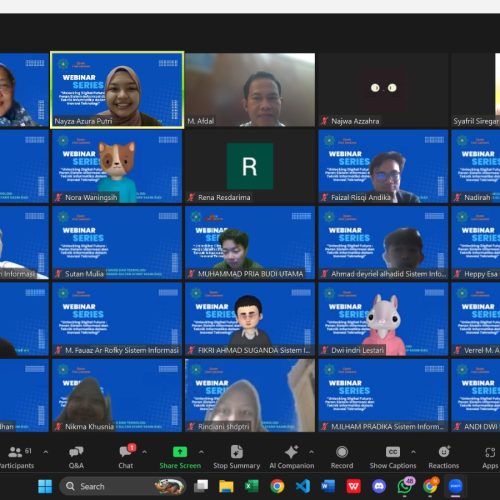Image resolution: width=500 pixels, height=500 pixels.
Task: Expand the Show Captions options caret
Action: pyautogui.click(x=413, y=452)
